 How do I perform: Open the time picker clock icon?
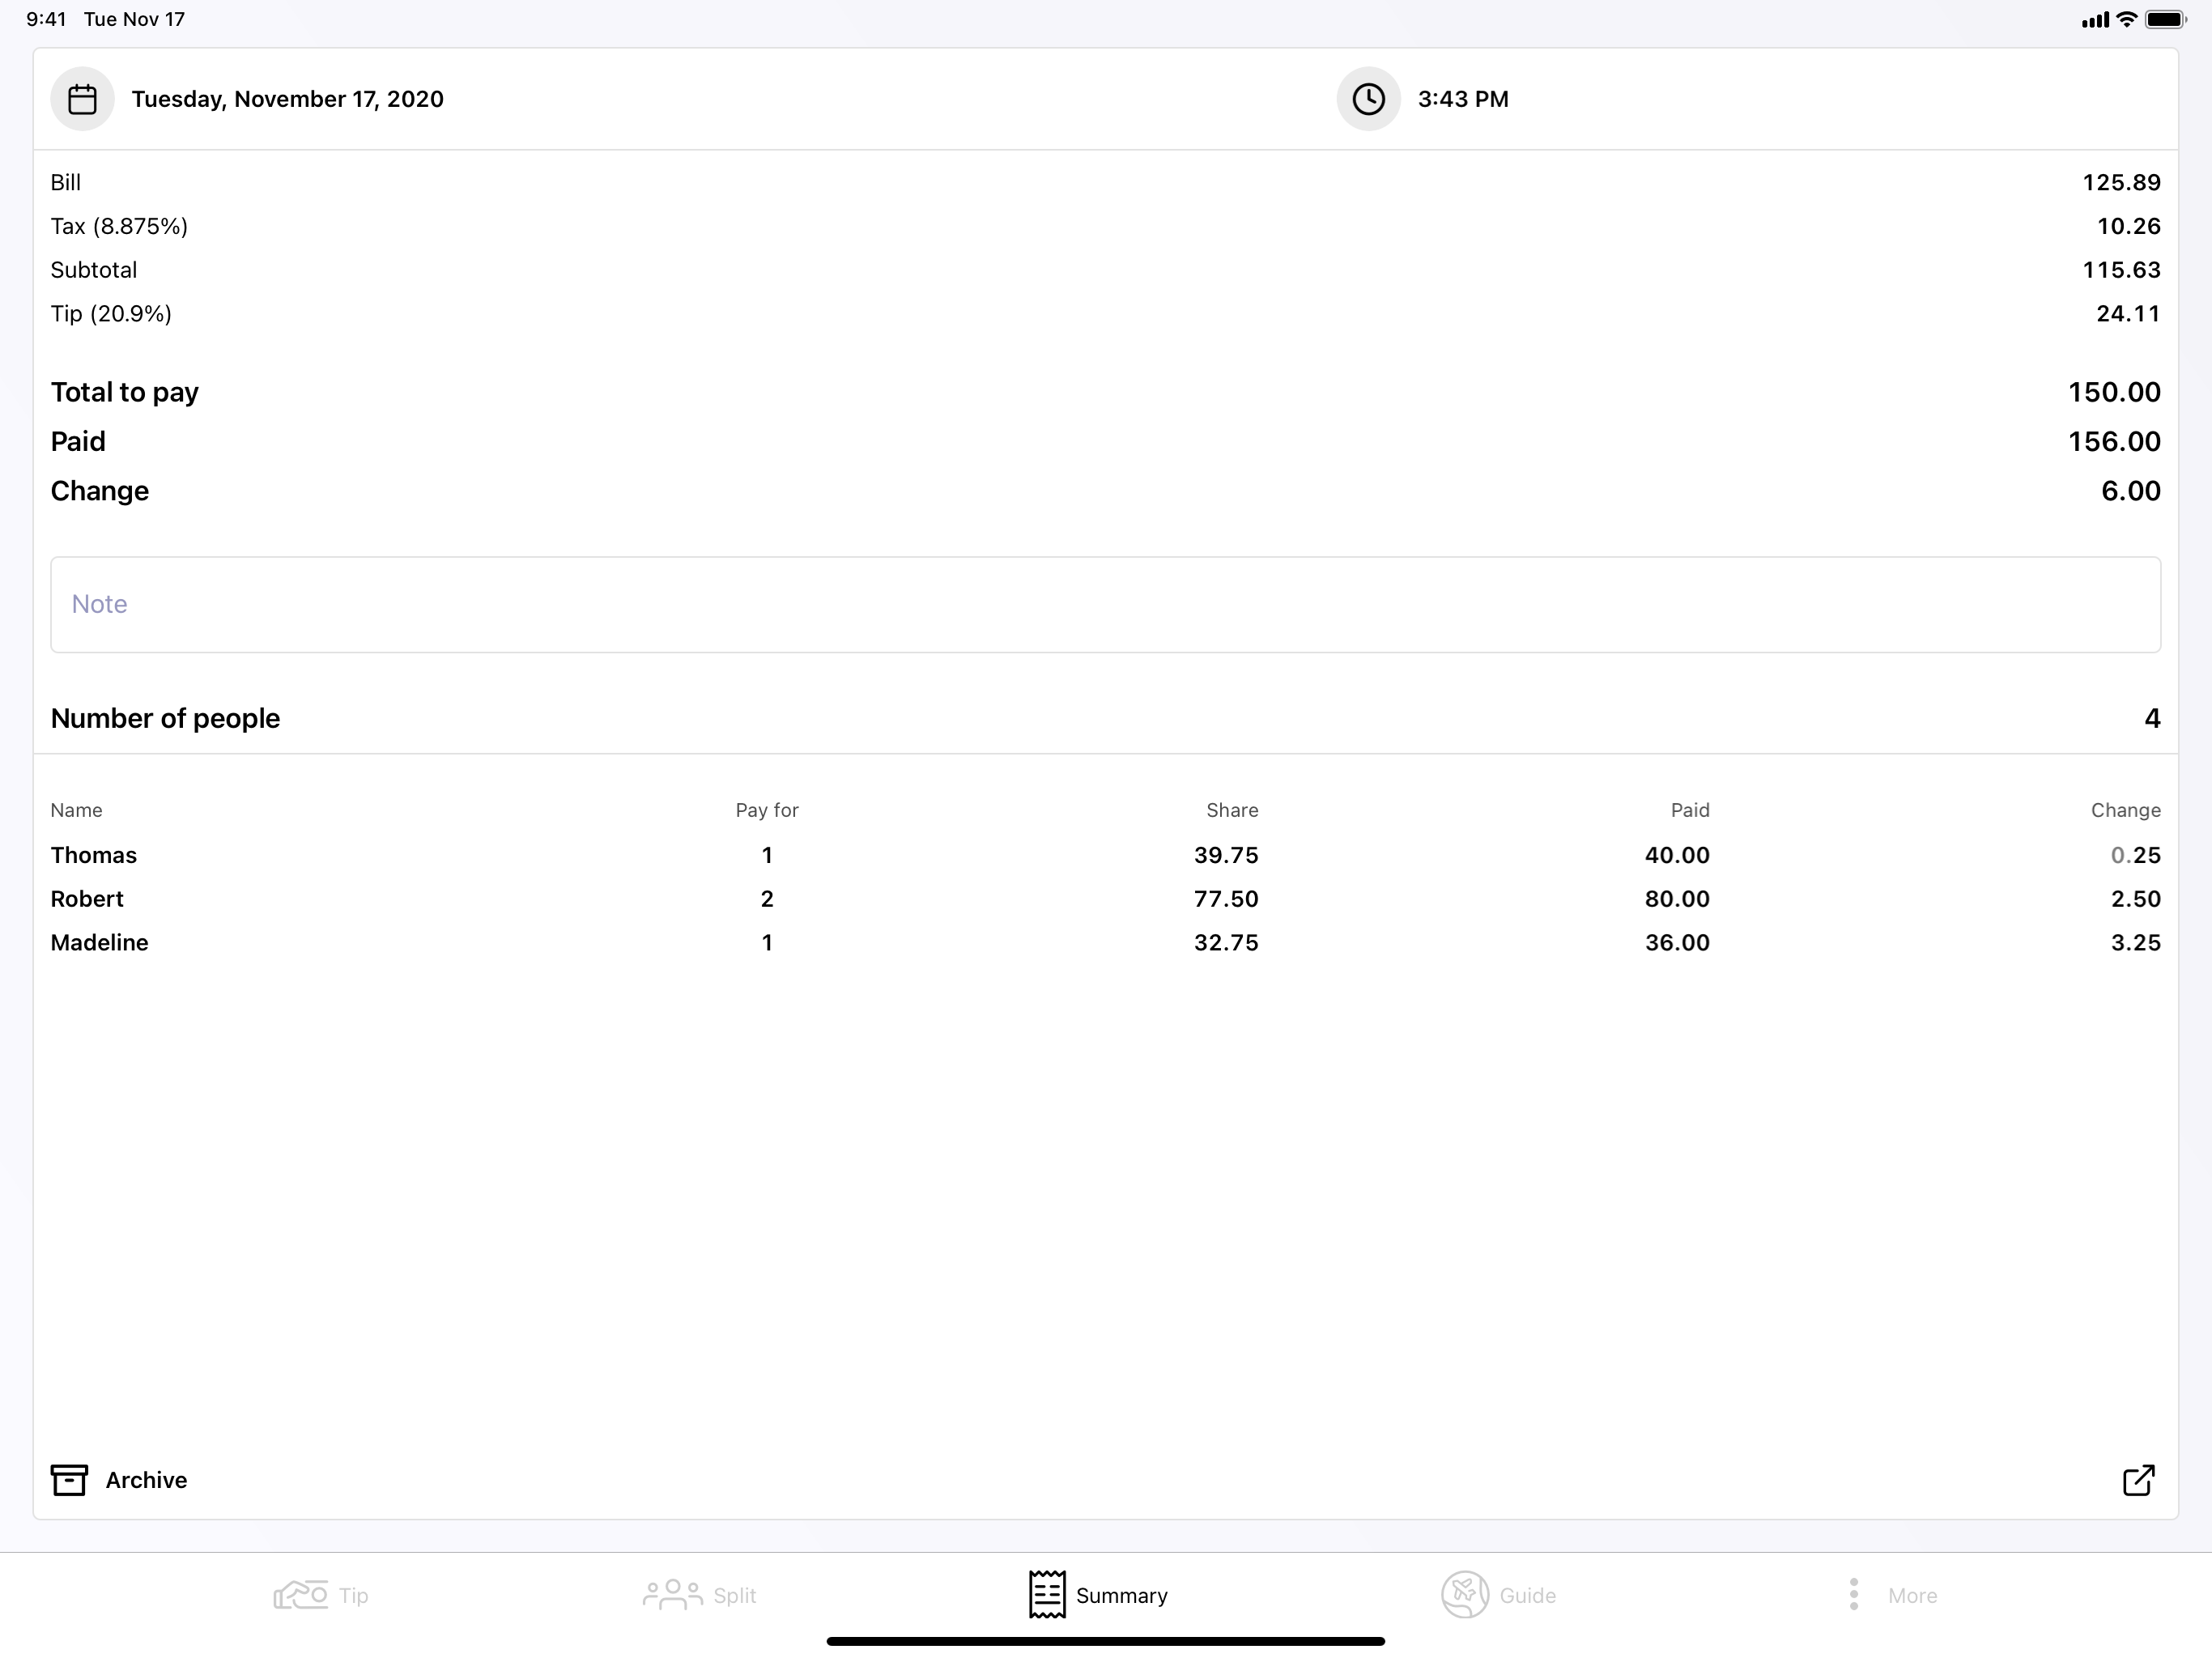pos(1368,98)
